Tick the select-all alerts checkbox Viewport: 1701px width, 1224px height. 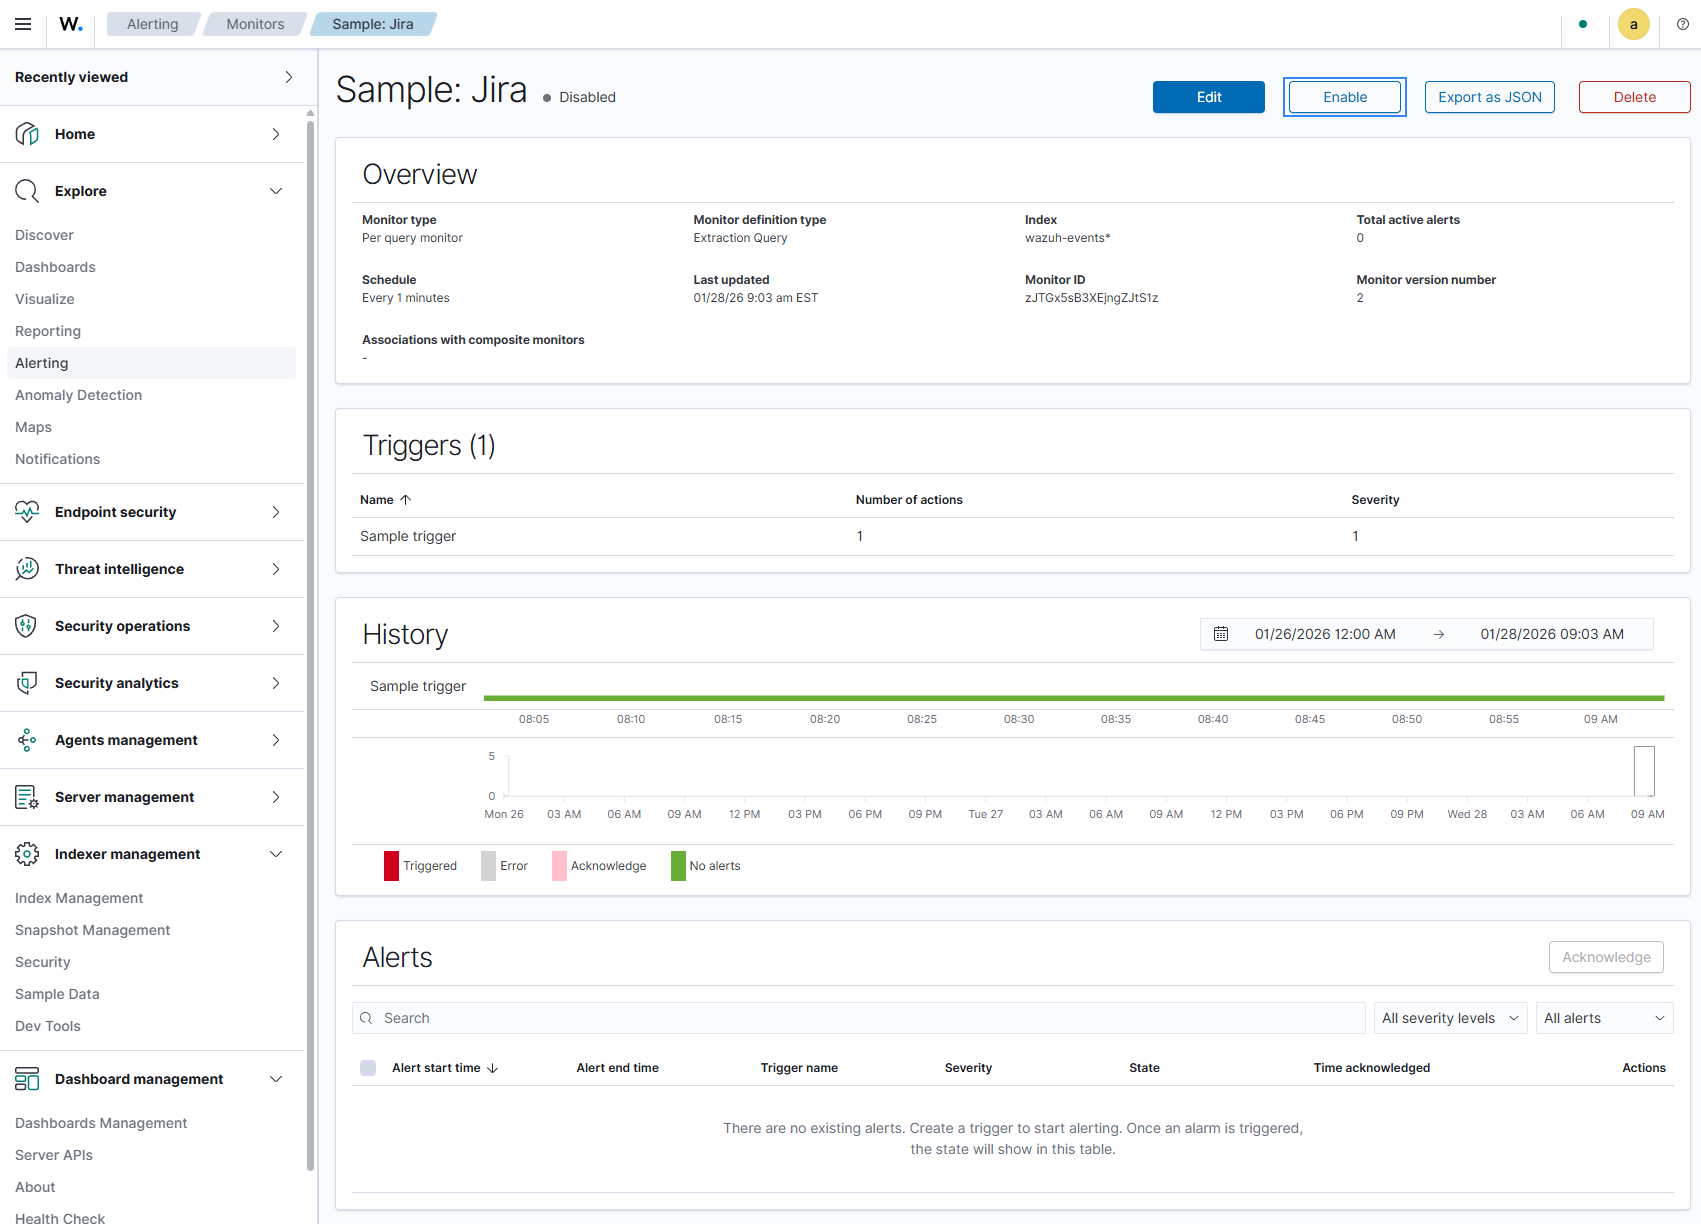click(368, 1068)
